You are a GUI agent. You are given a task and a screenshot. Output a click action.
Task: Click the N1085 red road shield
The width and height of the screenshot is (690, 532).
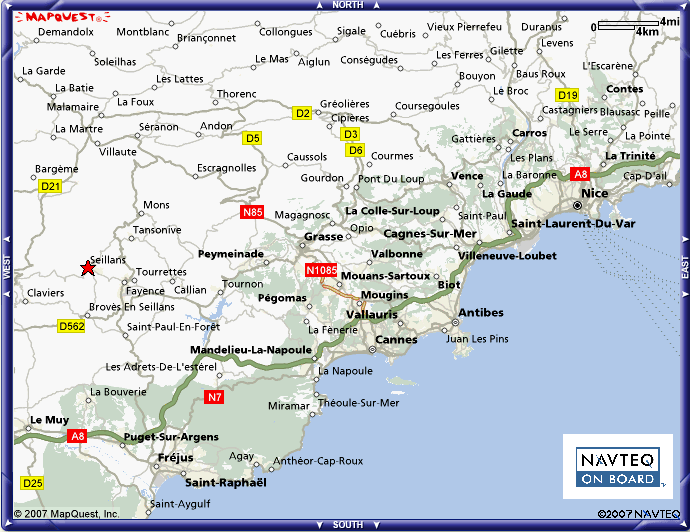coord(321,270)
